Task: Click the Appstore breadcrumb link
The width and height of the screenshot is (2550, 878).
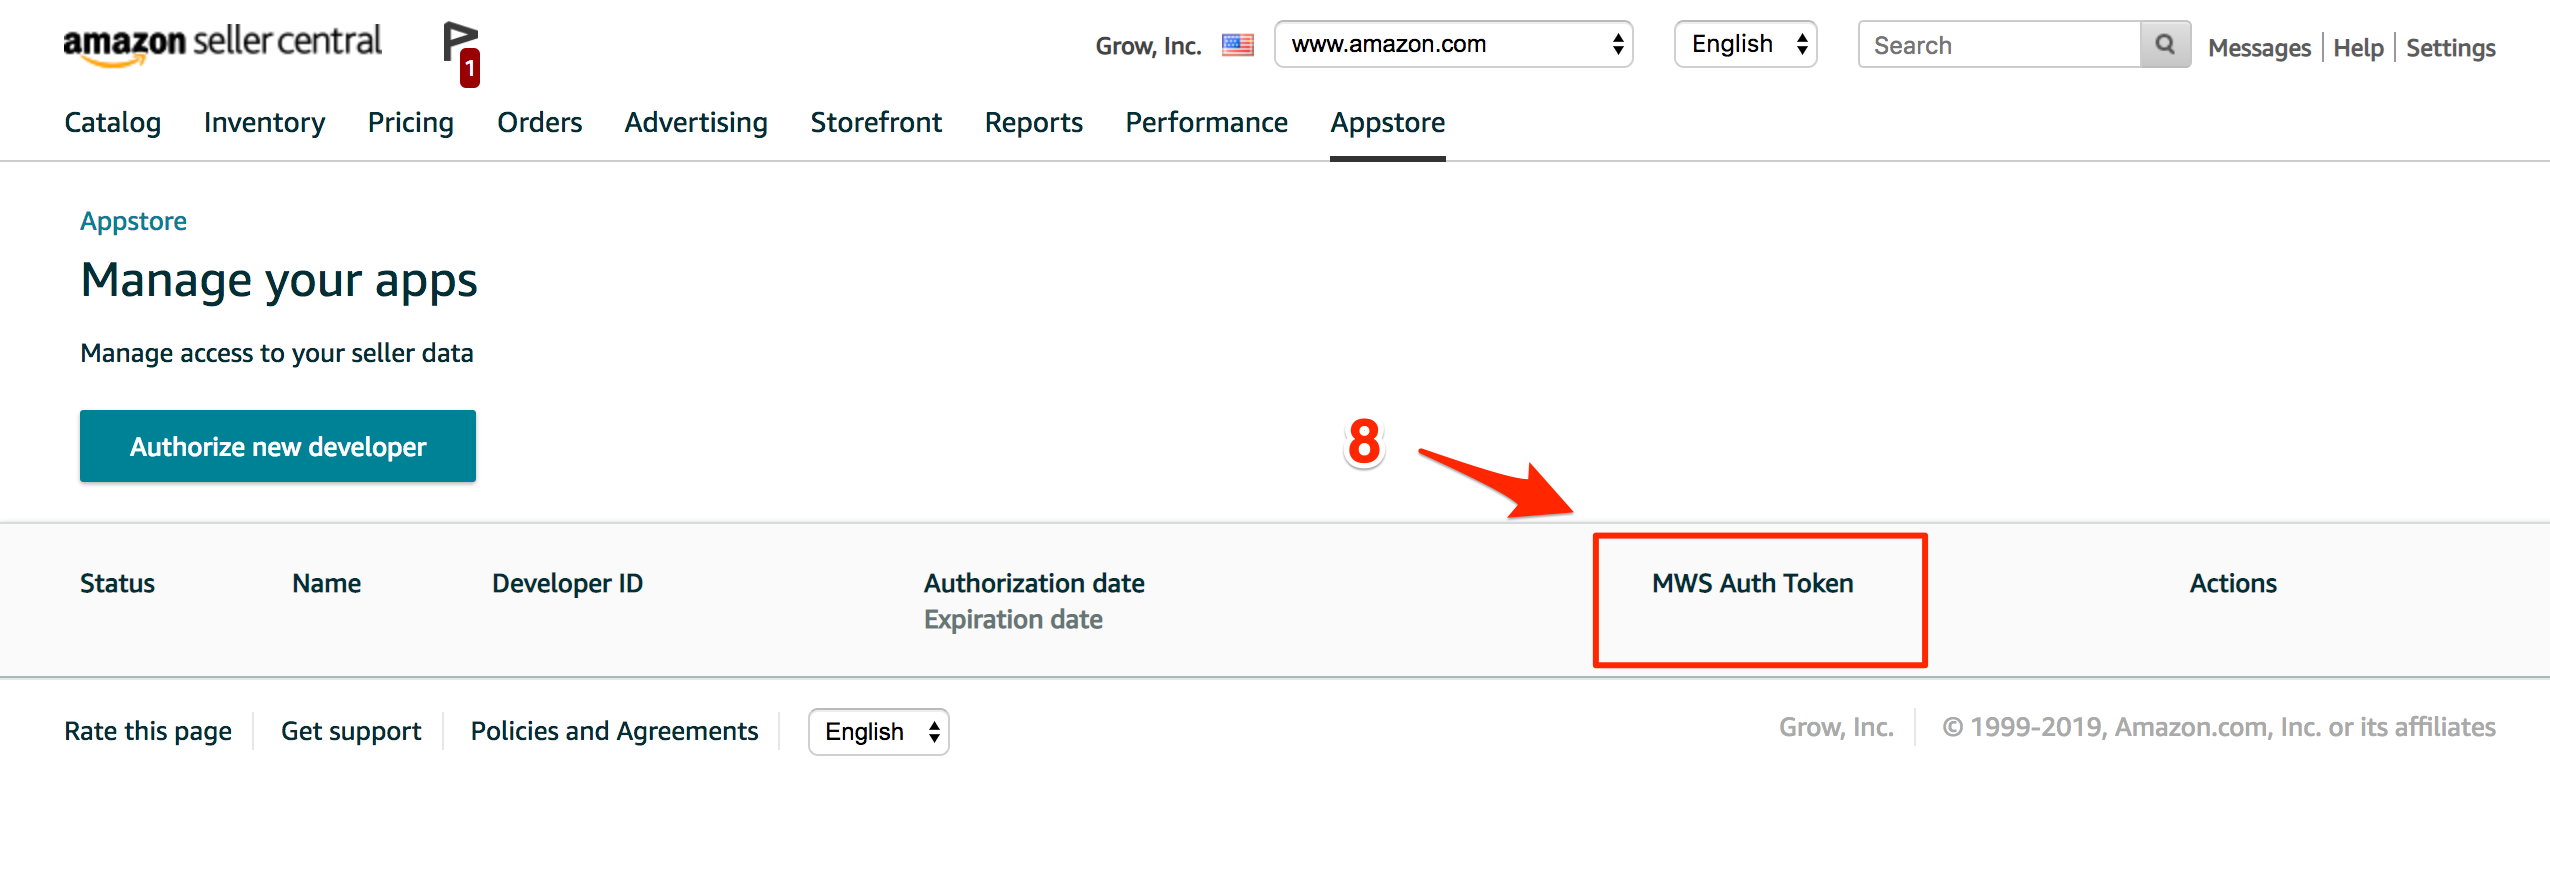Action: [x=134, y=221]
